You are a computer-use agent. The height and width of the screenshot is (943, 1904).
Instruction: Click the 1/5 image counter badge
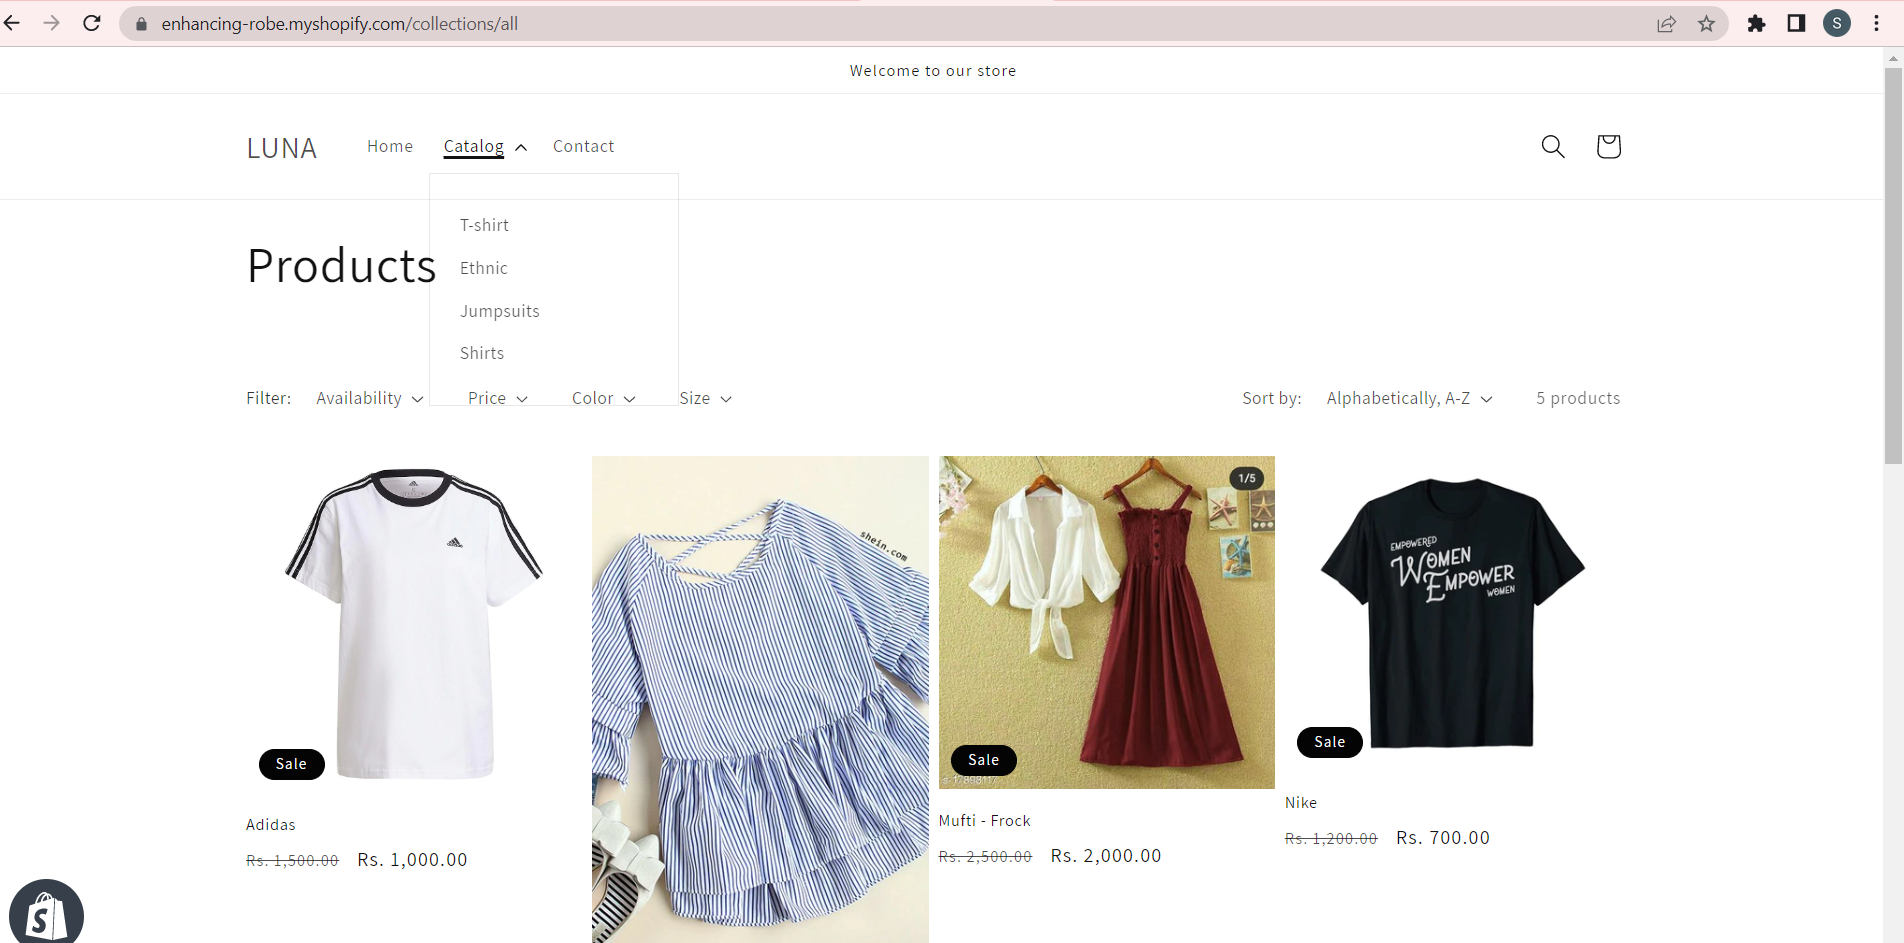1247,478
